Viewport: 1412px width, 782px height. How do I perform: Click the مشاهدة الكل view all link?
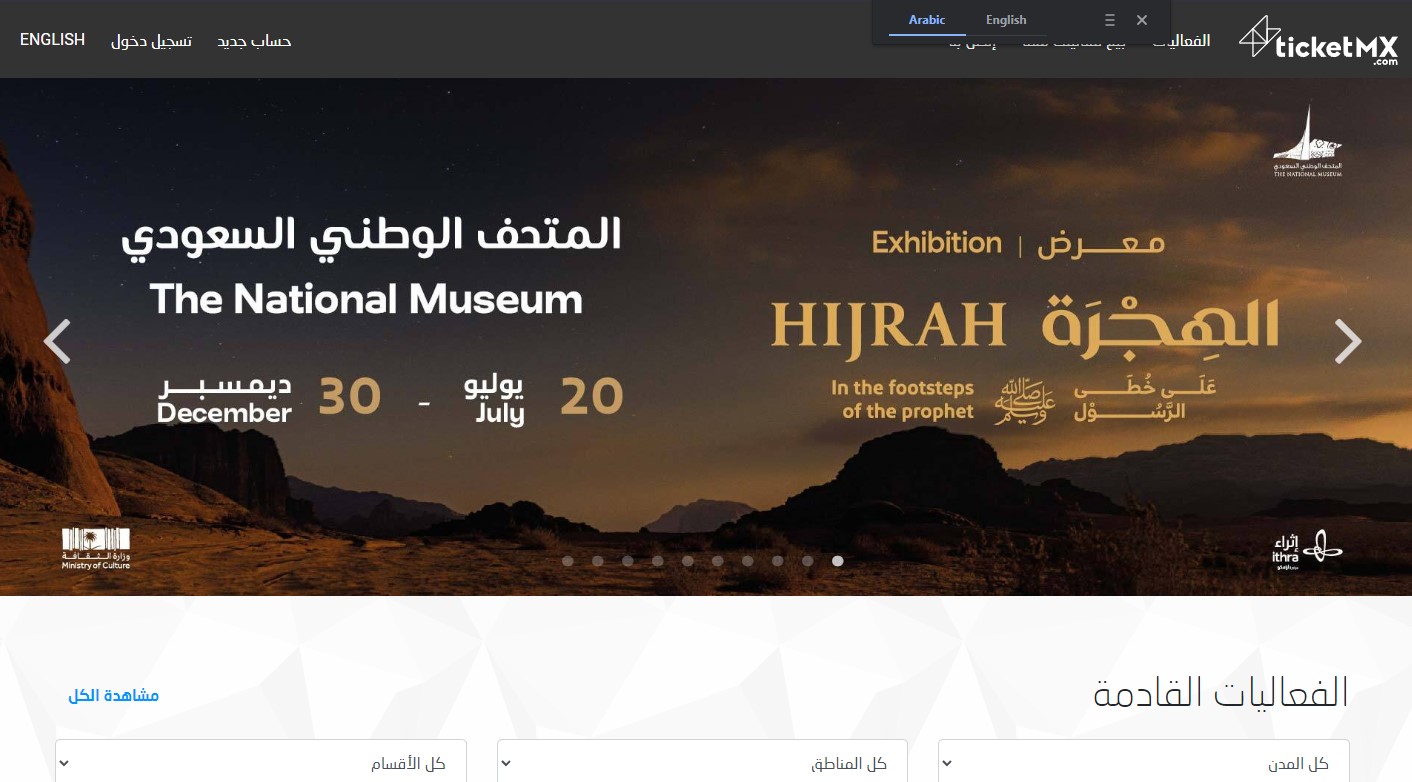114,695
